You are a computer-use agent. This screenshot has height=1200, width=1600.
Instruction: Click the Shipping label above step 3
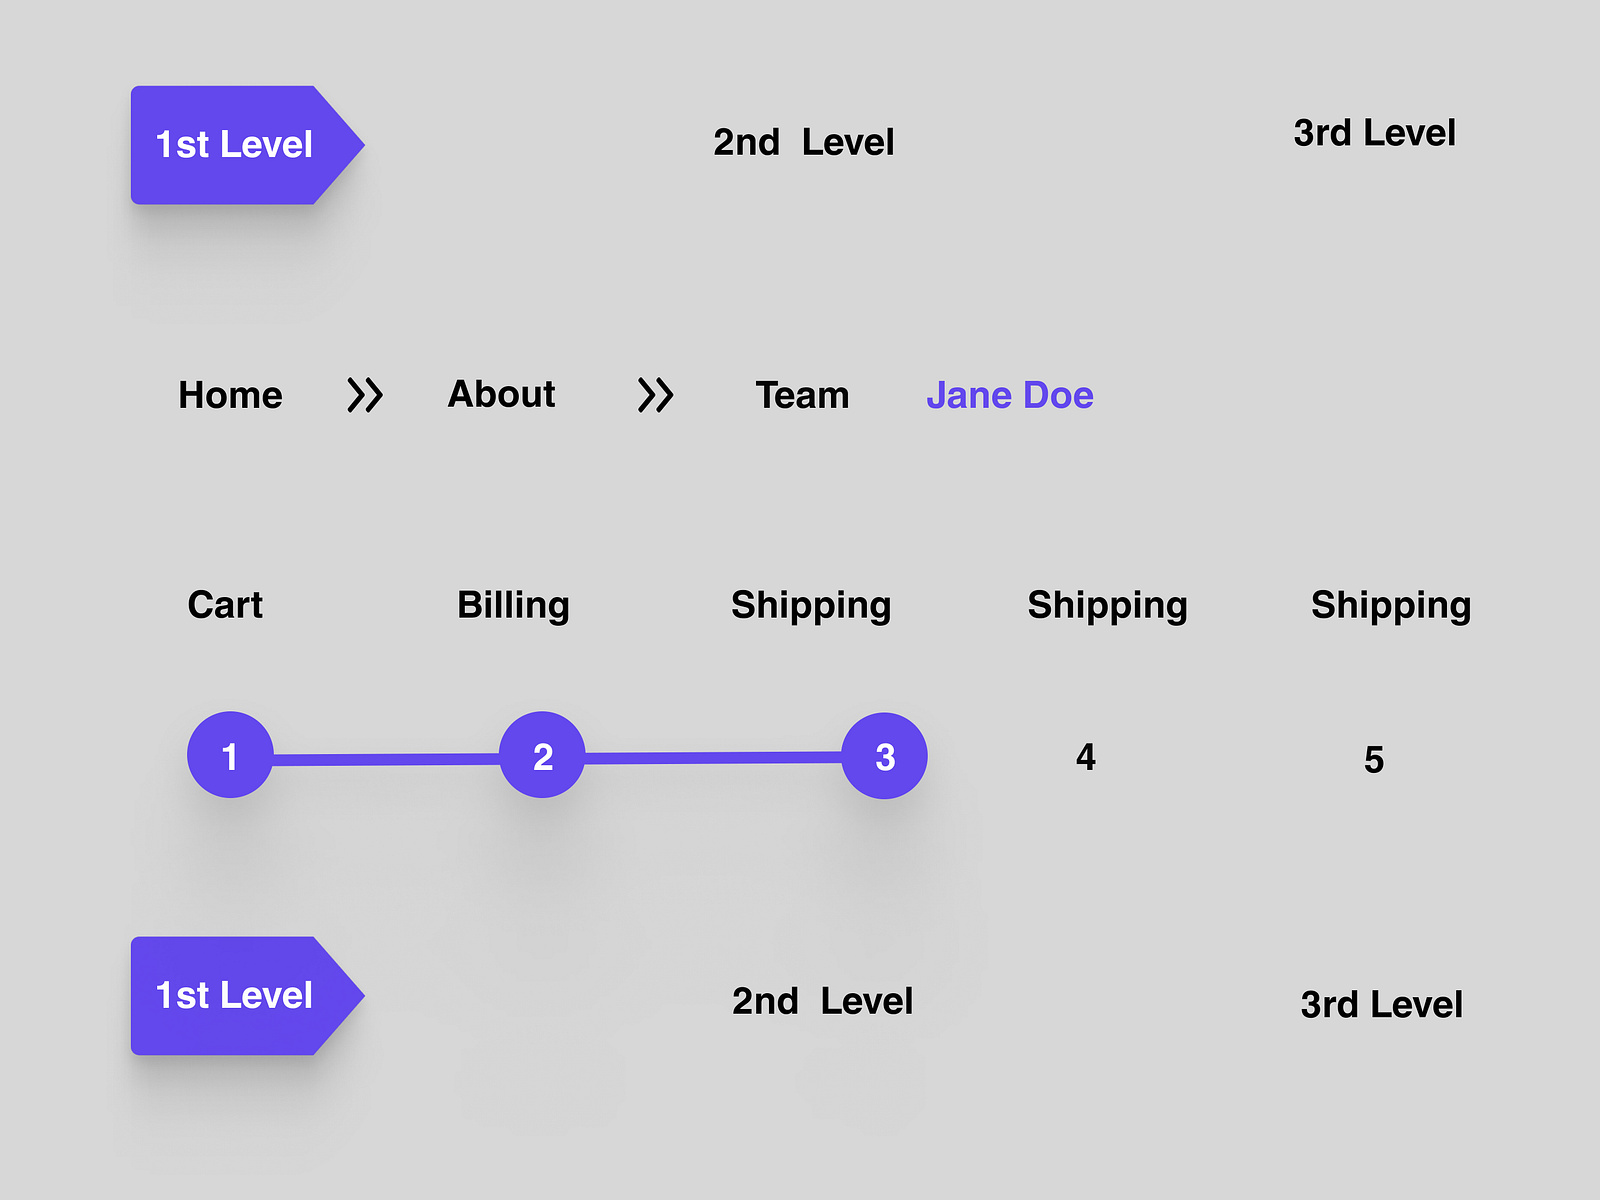pyautogui.click(x=811, y=605)
